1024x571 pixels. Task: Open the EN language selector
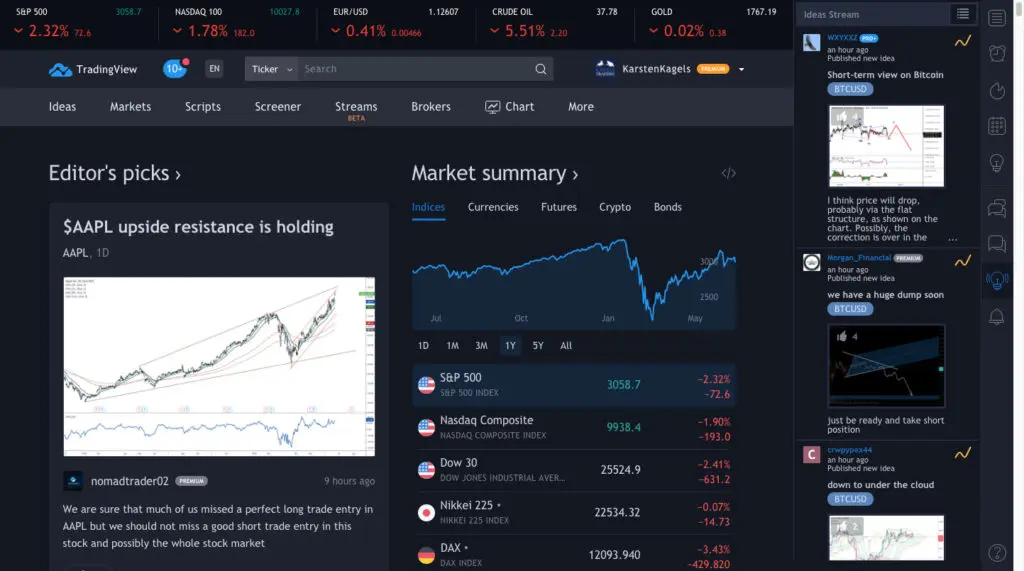(213, 69)
